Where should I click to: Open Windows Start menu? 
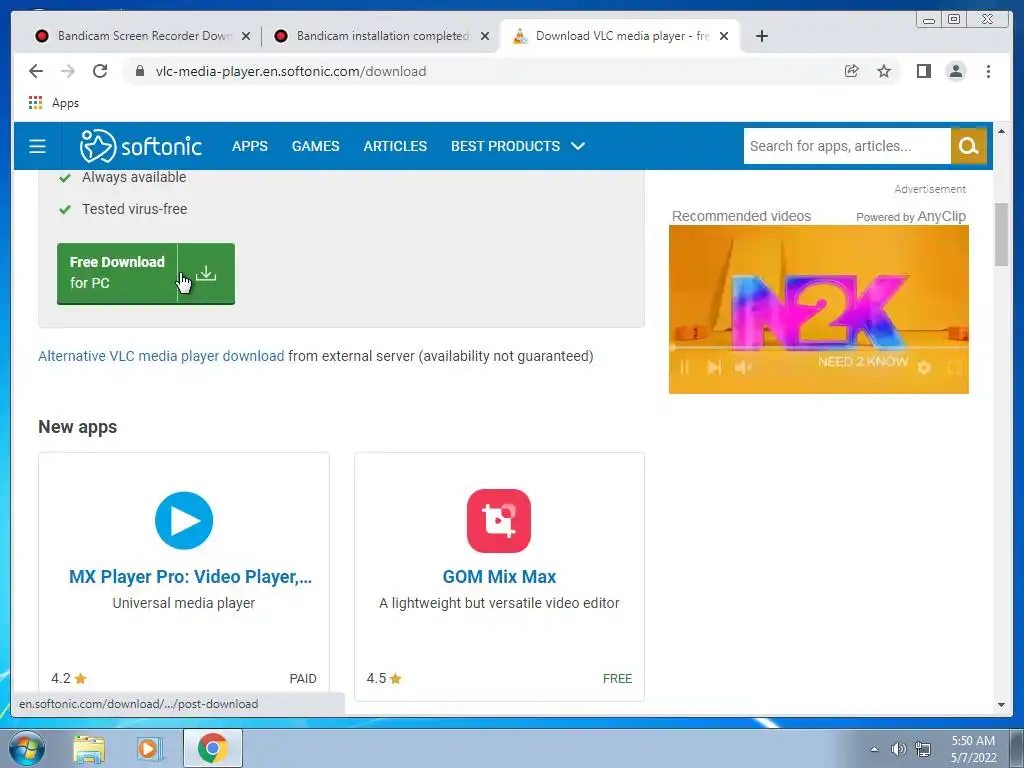(27, 748)
